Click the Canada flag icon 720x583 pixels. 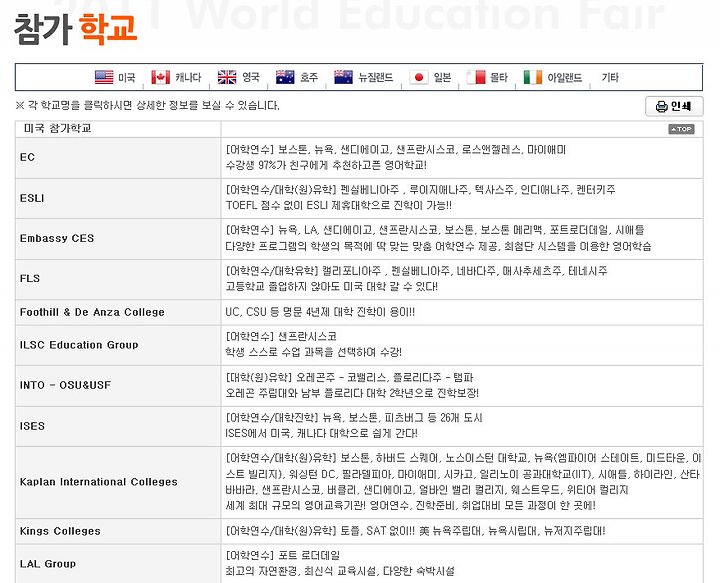(160, 77)
